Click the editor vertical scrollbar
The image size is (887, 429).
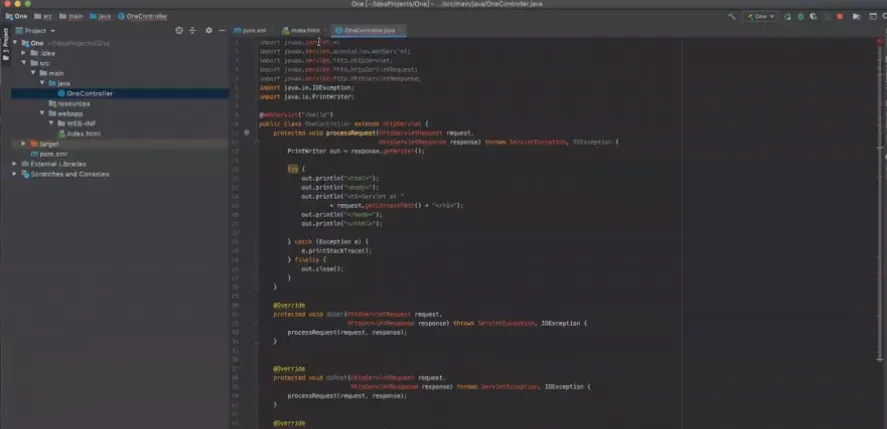pyautogui.click(x=880, y=204)
